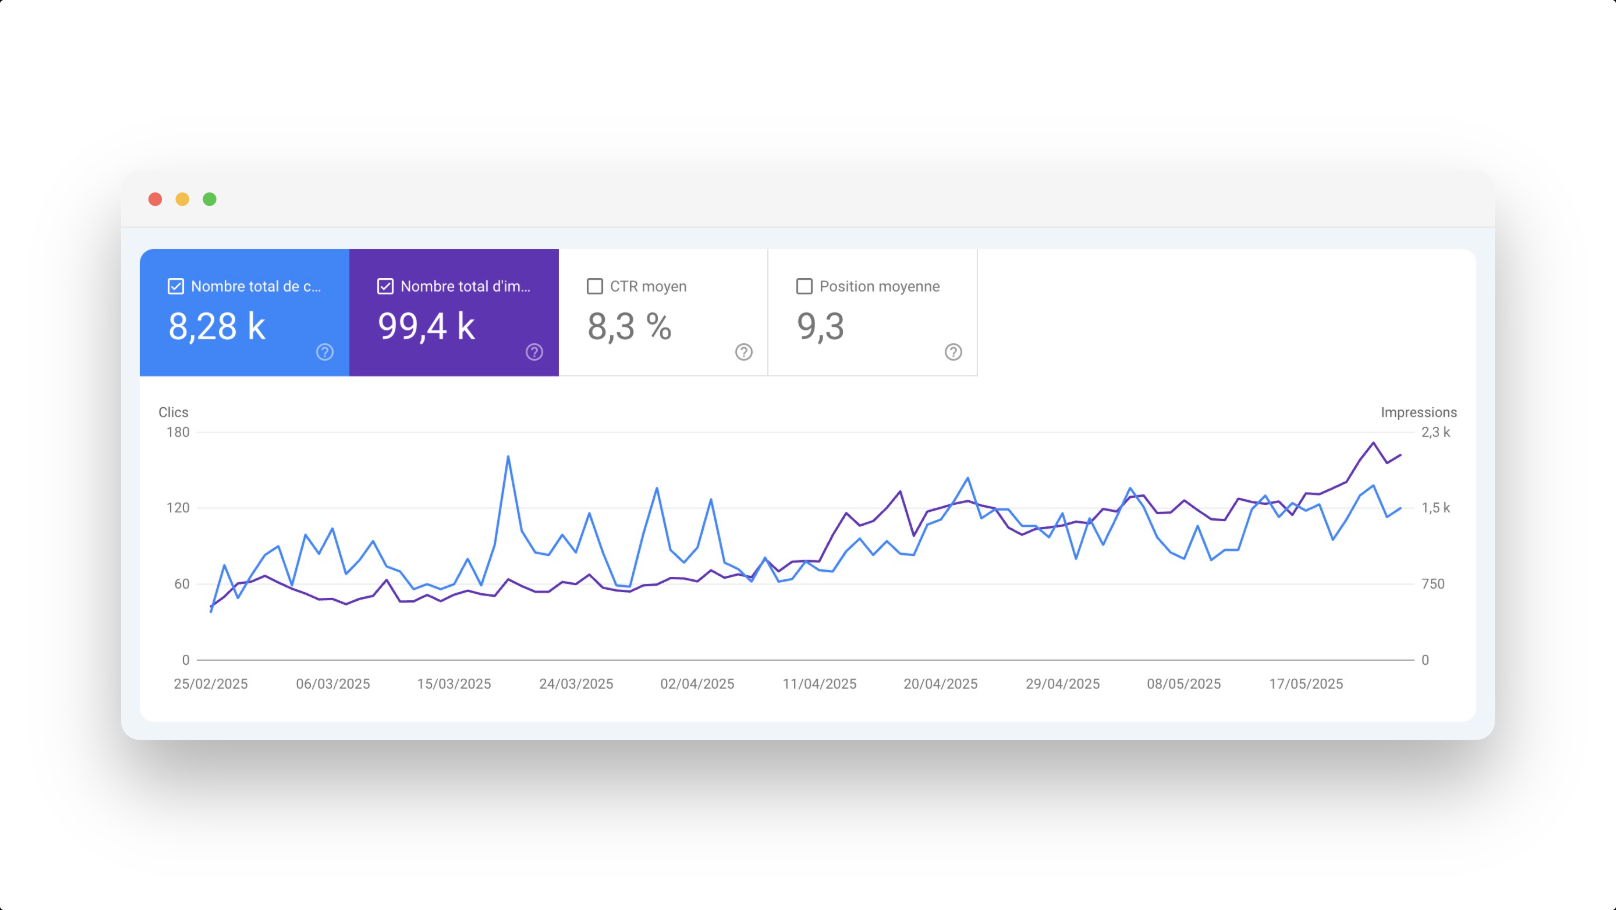Click the 17/05/2025 date on the x-axis
Image resolution: width=1616 pixels, height=910 pixels.
tap(1306, 684)
